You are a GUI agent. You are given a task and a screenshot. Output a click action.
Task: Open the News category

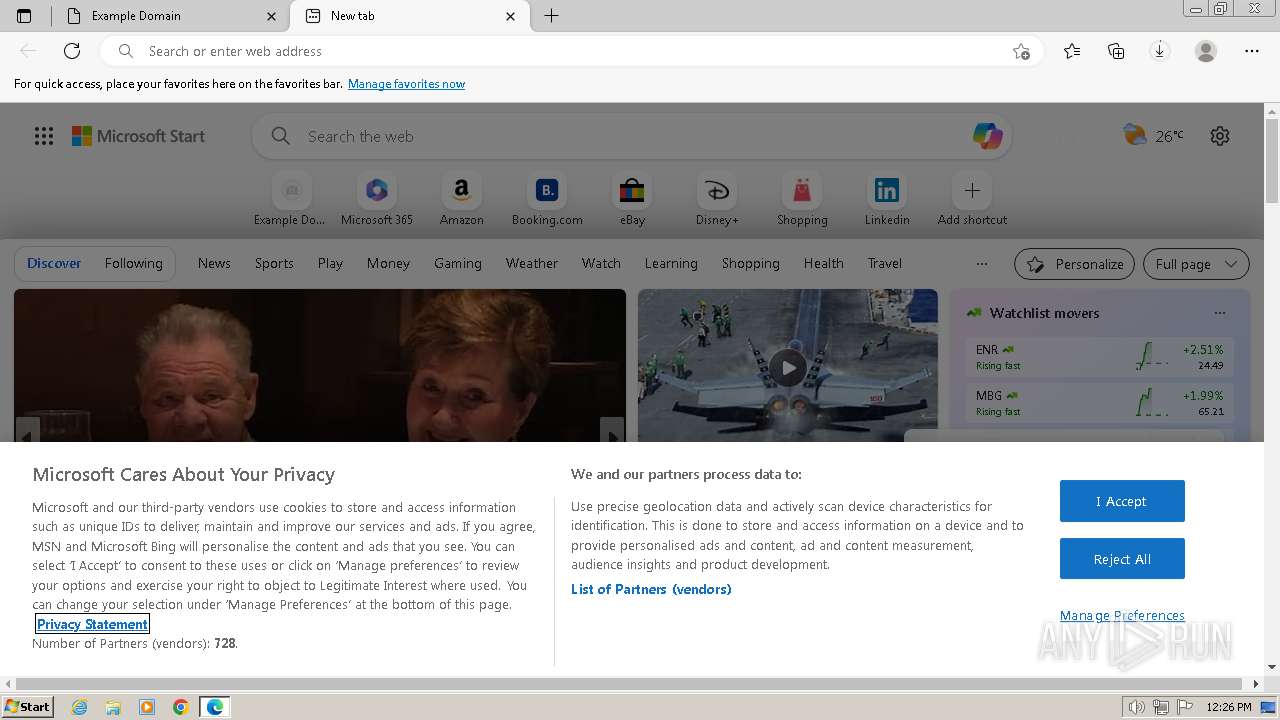pyautogui.click(x=214, y=263)
